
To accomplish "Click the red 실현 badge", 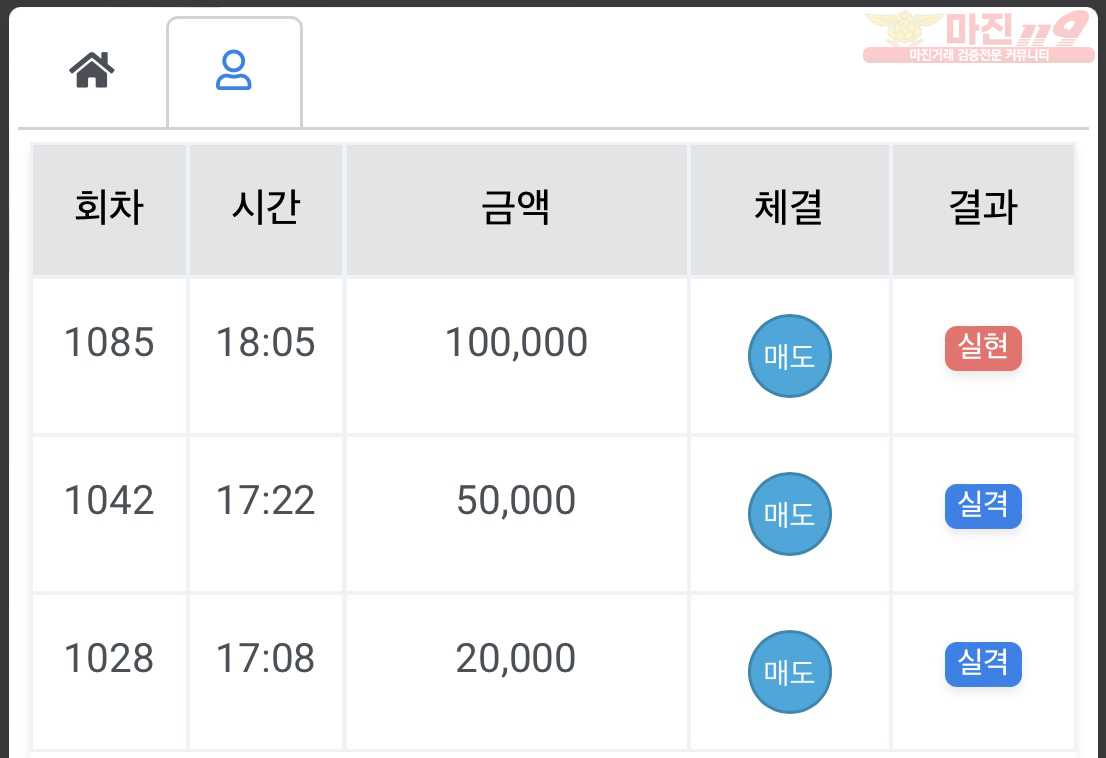I will 983,348.
